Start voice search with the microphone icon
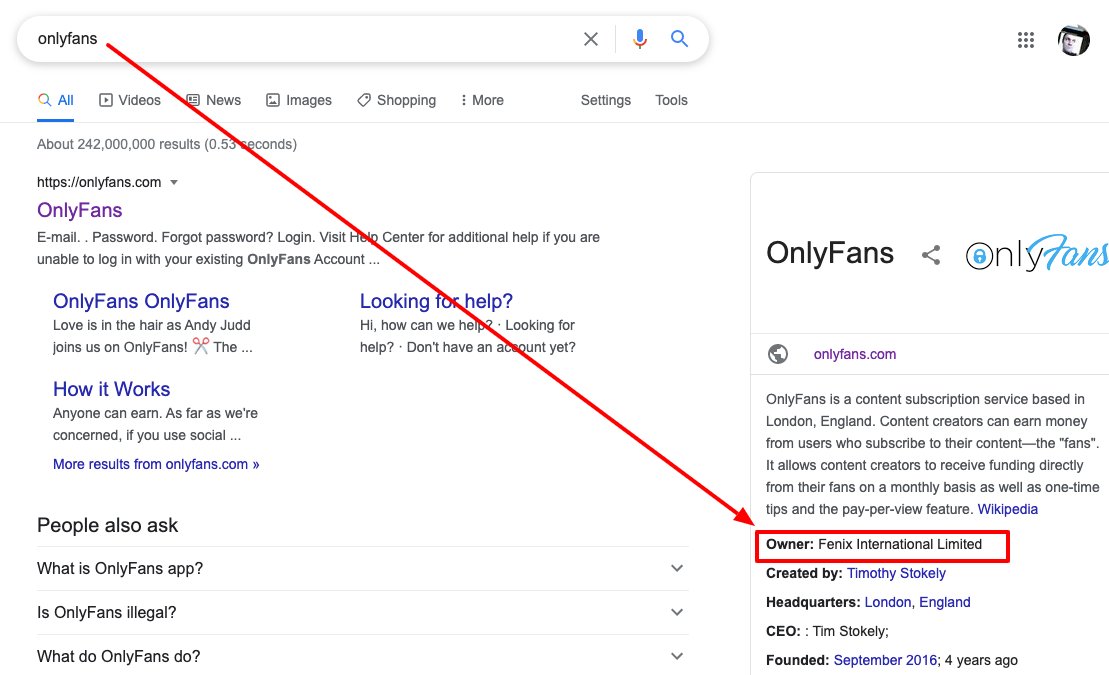The image size is (1109, 675). coord(639,39)
